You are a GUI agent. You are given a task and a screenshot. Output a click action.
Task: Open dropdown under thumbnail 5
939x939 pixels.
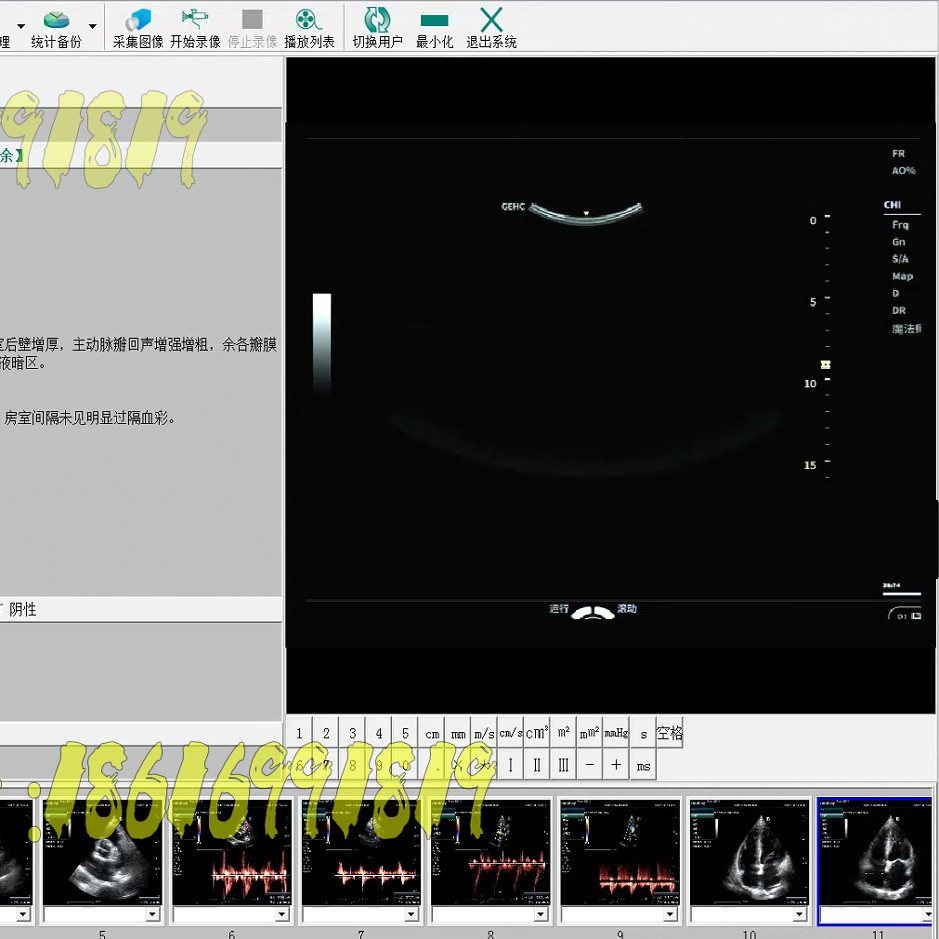pos(153,914)
